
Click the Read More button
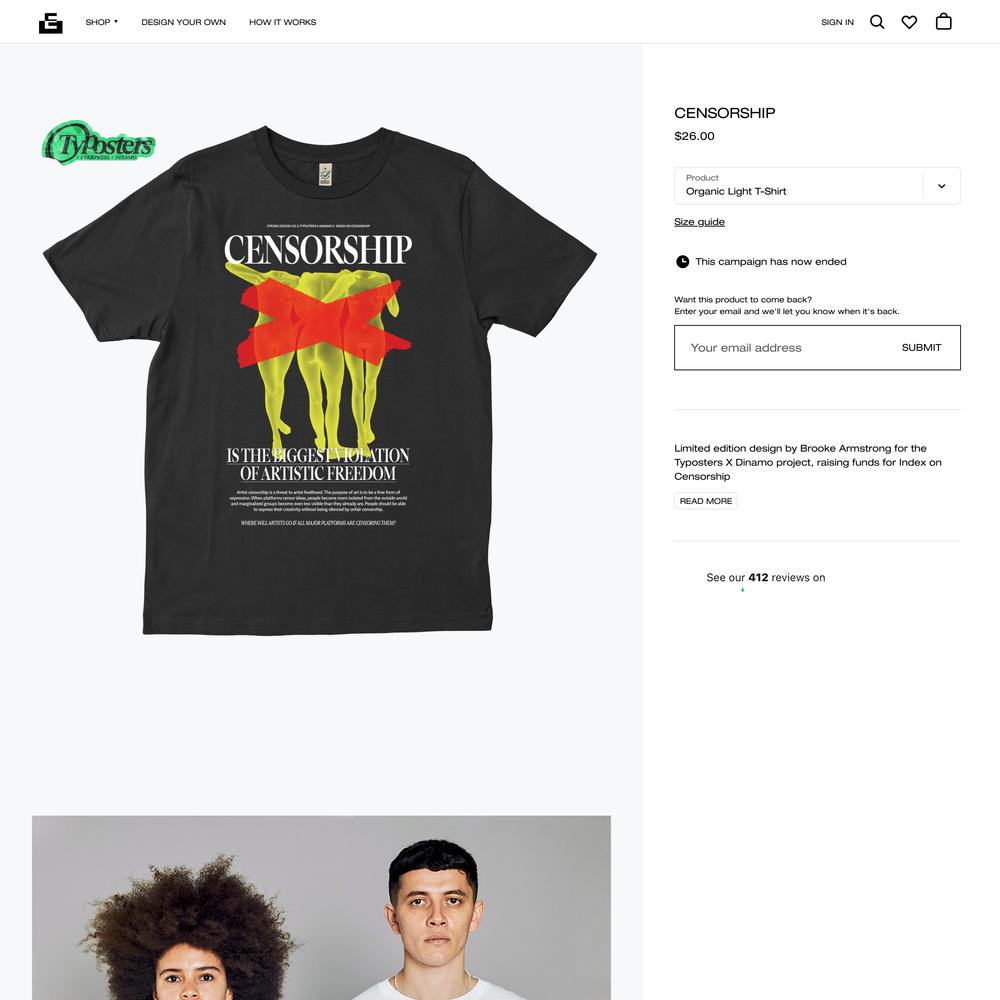(705, 501)
